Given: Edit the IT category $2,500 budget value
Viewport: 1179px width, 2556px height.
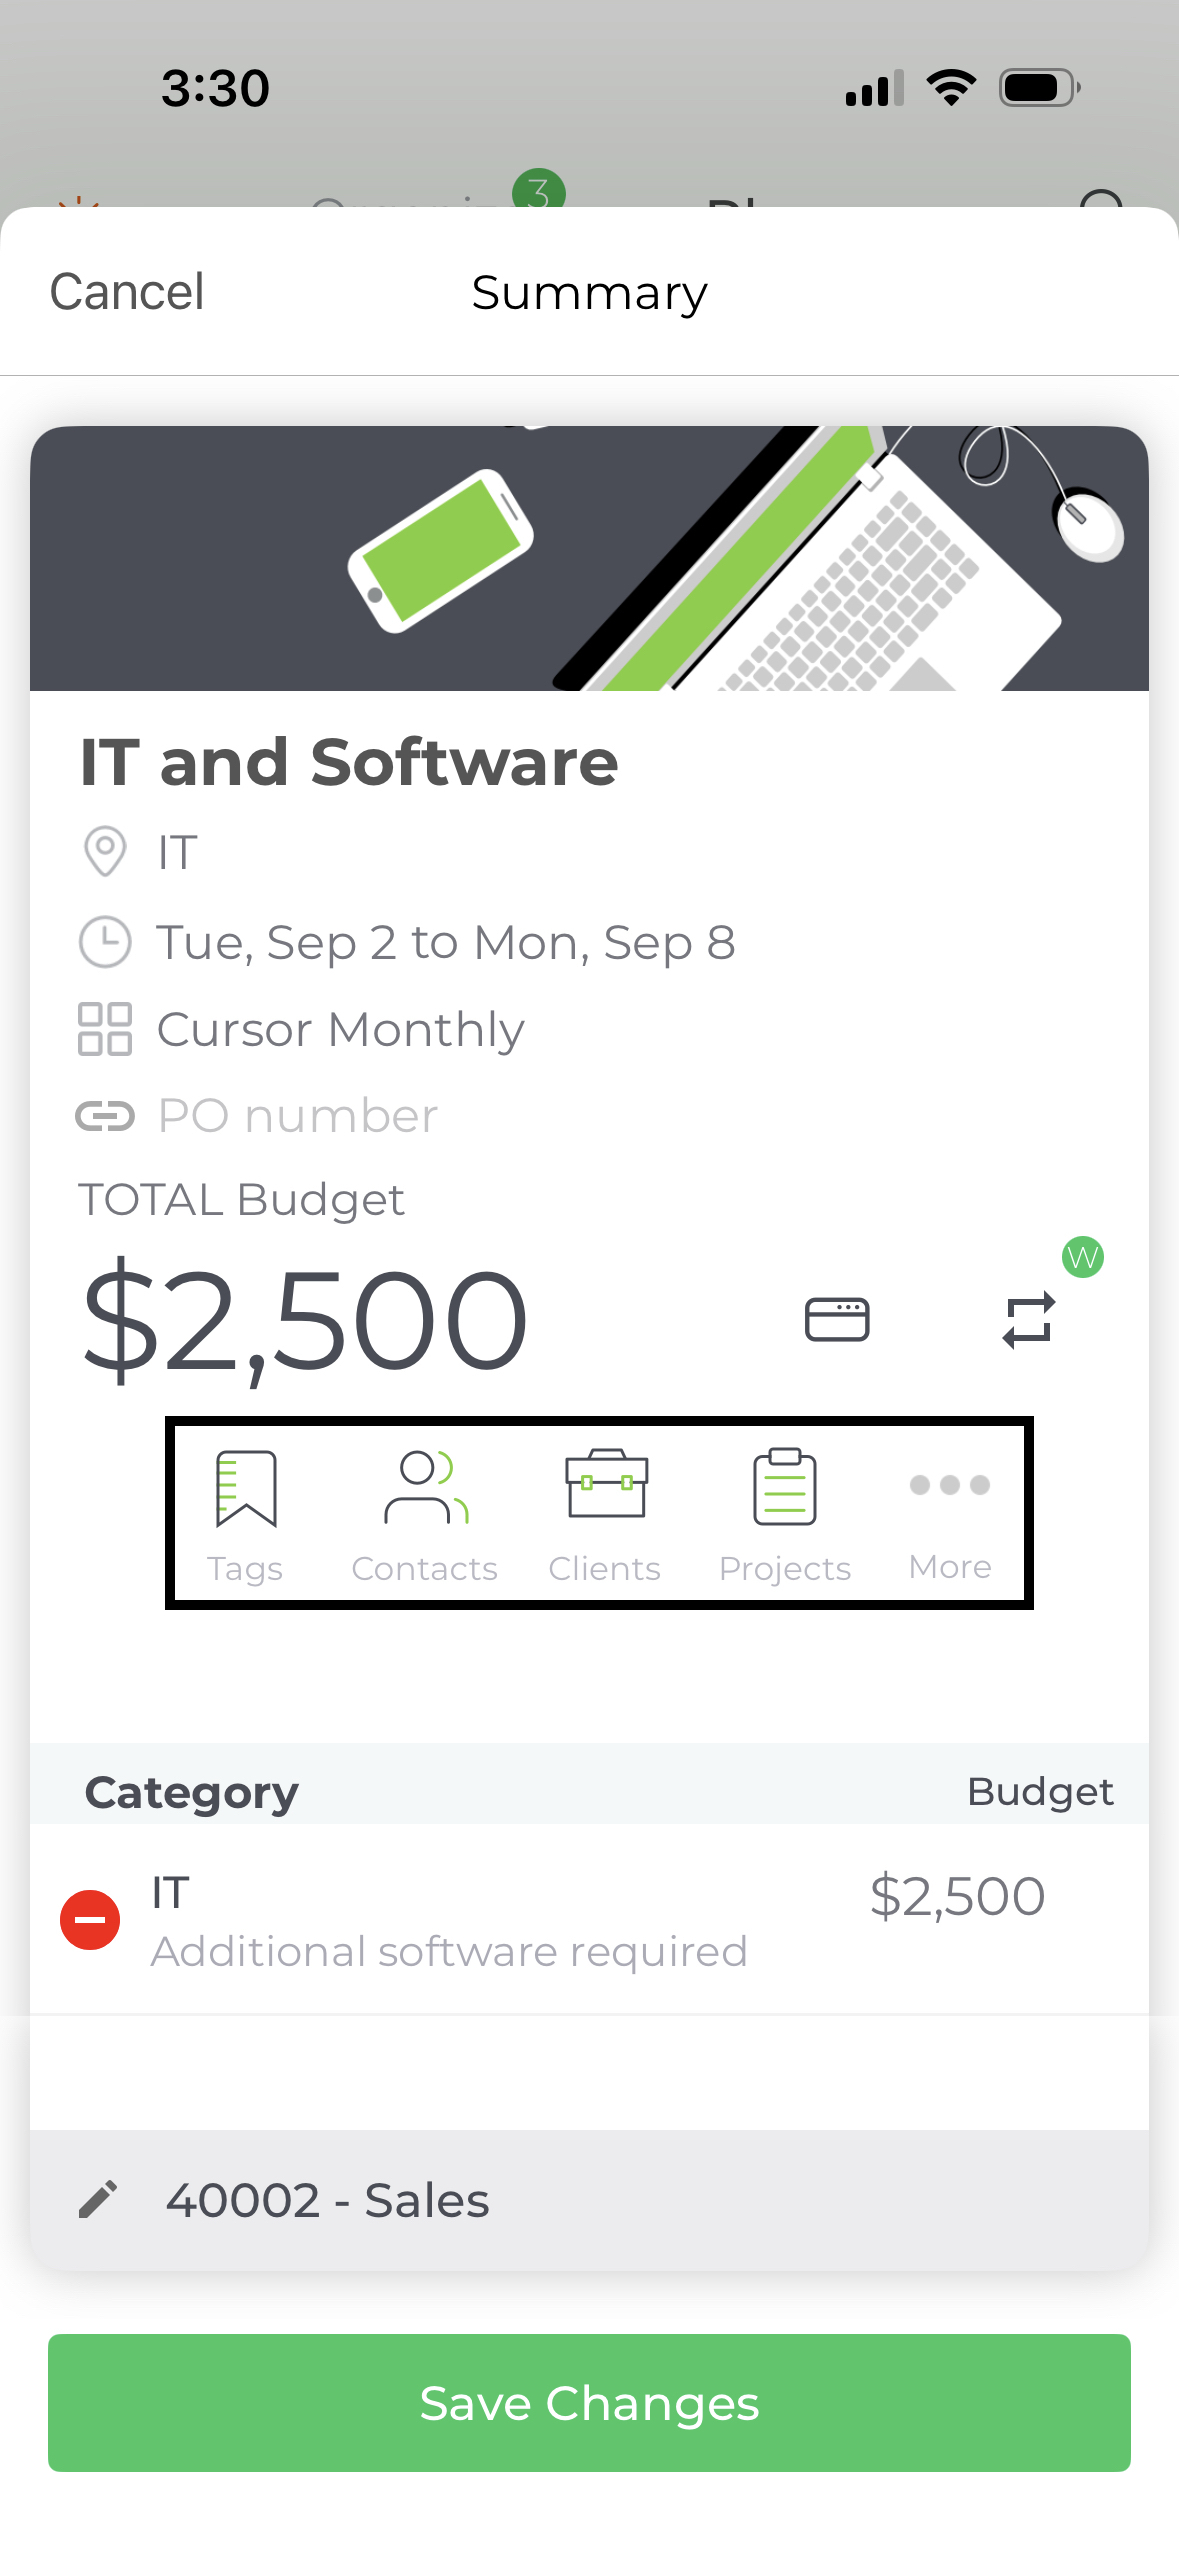Looking at the screenshot, I should [x=957, y=1896].
